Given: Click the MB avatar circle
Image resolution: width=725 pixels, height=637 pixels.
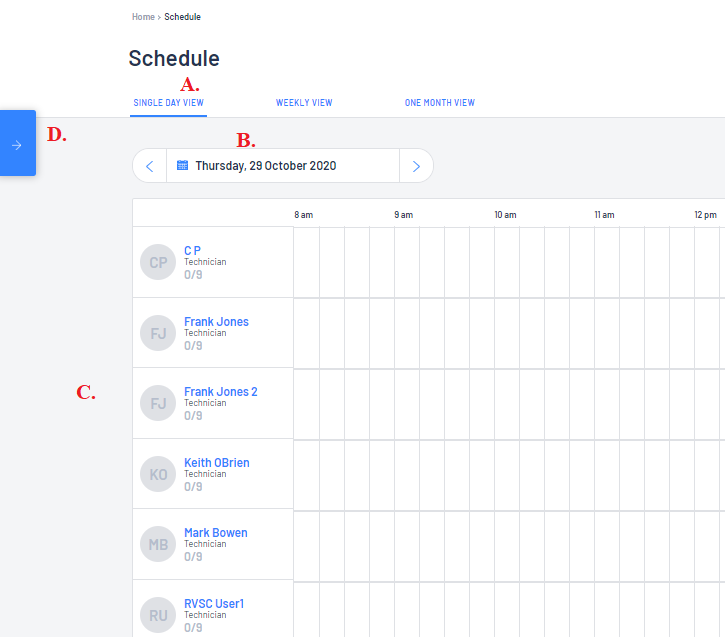Looking at the screenshot, I should (x=158, y=544).
